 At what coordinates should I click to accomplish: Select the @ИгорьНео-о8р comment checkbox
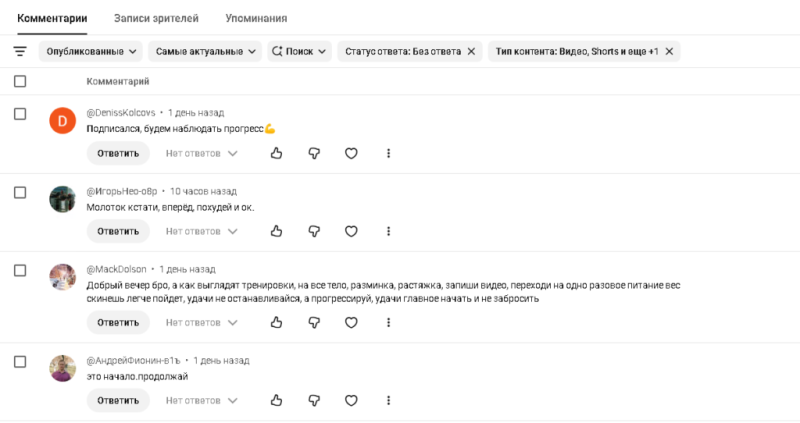tap(20, 192)
